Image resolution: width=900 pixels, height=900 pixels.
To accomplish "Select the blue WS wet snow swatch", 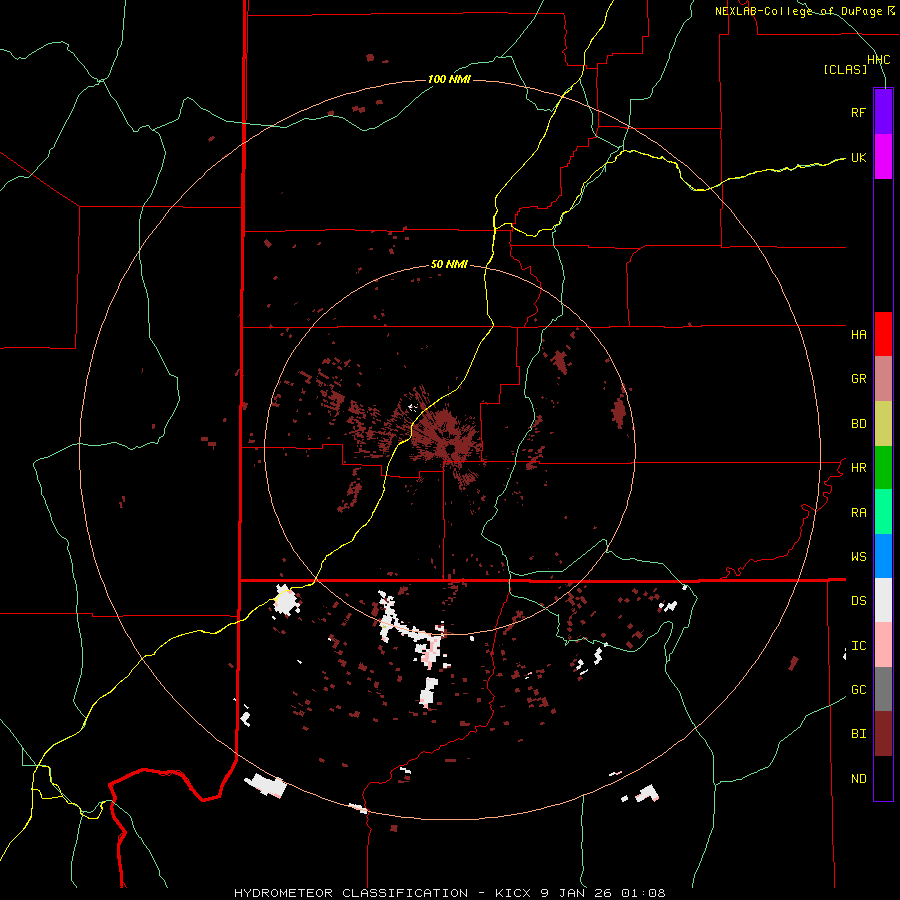I will [883, 556].
